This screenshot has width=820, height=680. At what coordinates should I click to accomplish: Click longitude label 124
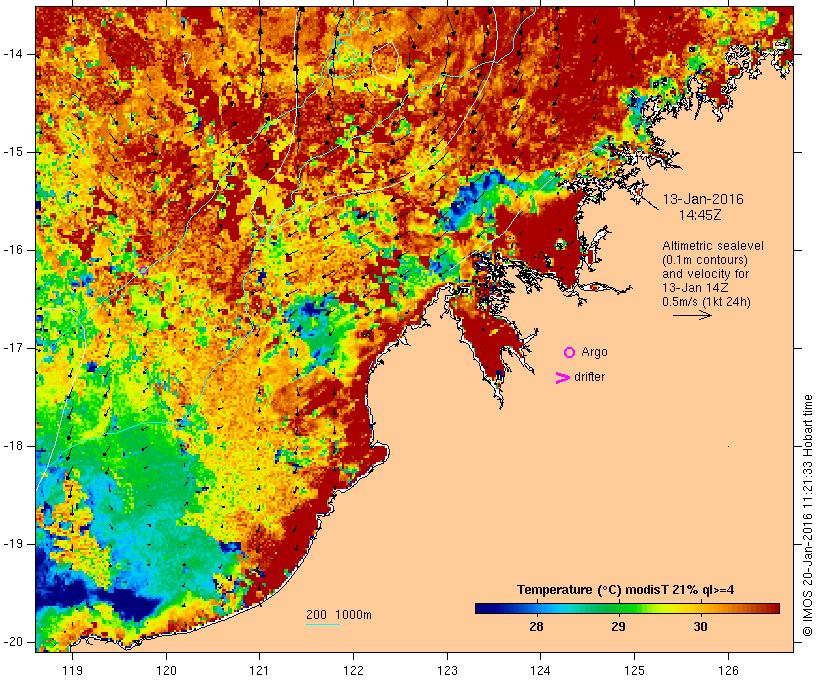pos(540,670)
